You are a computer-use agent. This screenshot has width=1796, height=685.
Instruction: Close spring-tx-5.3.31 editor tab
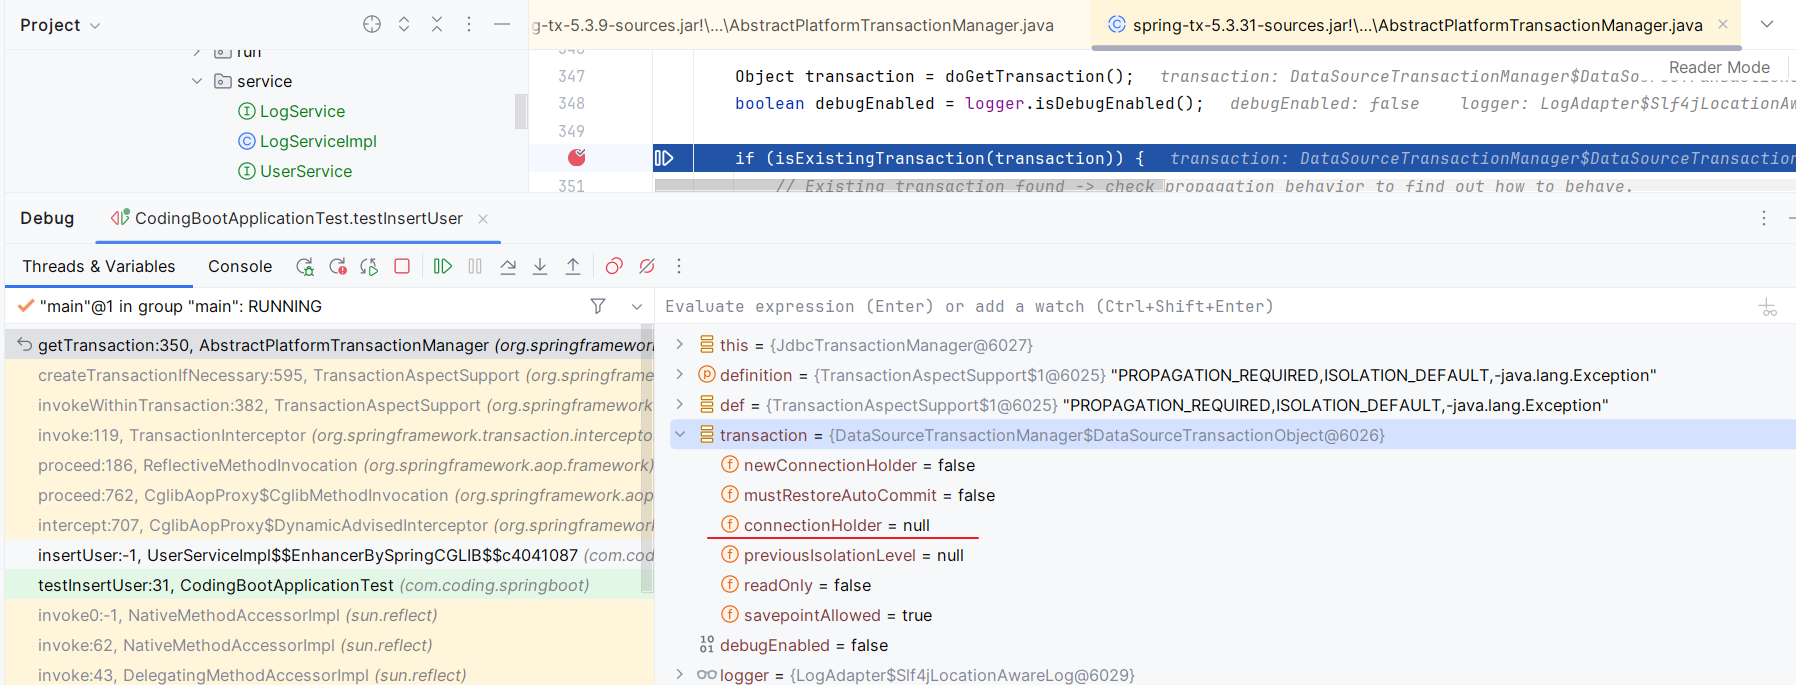point(1723,25)
